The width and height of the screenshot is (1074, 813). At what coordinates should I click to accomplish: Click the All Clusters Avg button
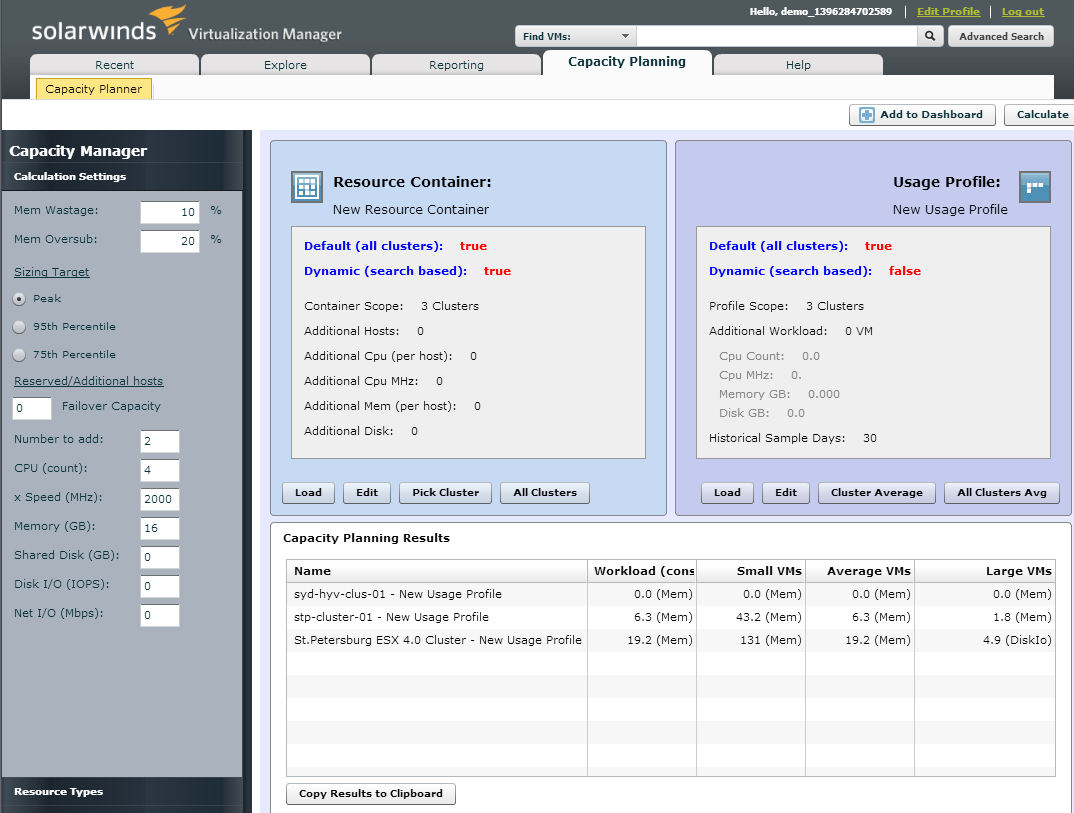click(x=1001, y=493)
